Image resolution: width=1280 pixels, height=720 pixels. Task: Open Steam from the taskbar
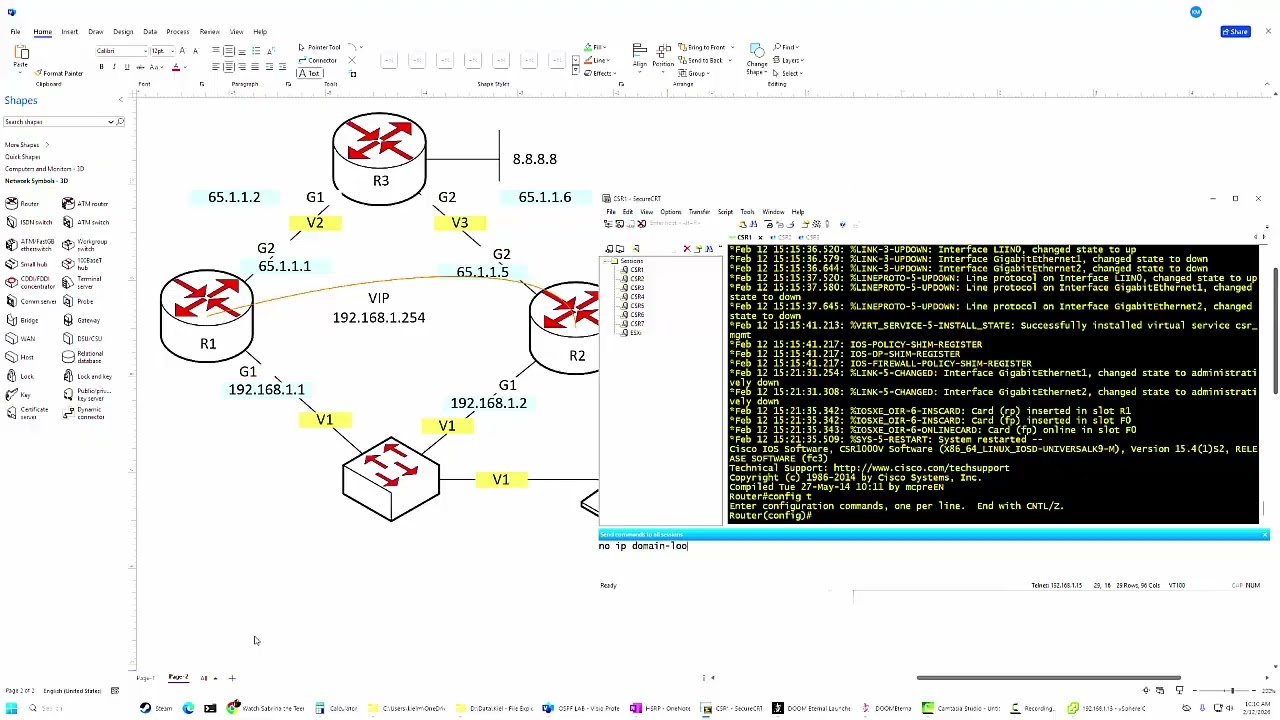pos(155,708)
